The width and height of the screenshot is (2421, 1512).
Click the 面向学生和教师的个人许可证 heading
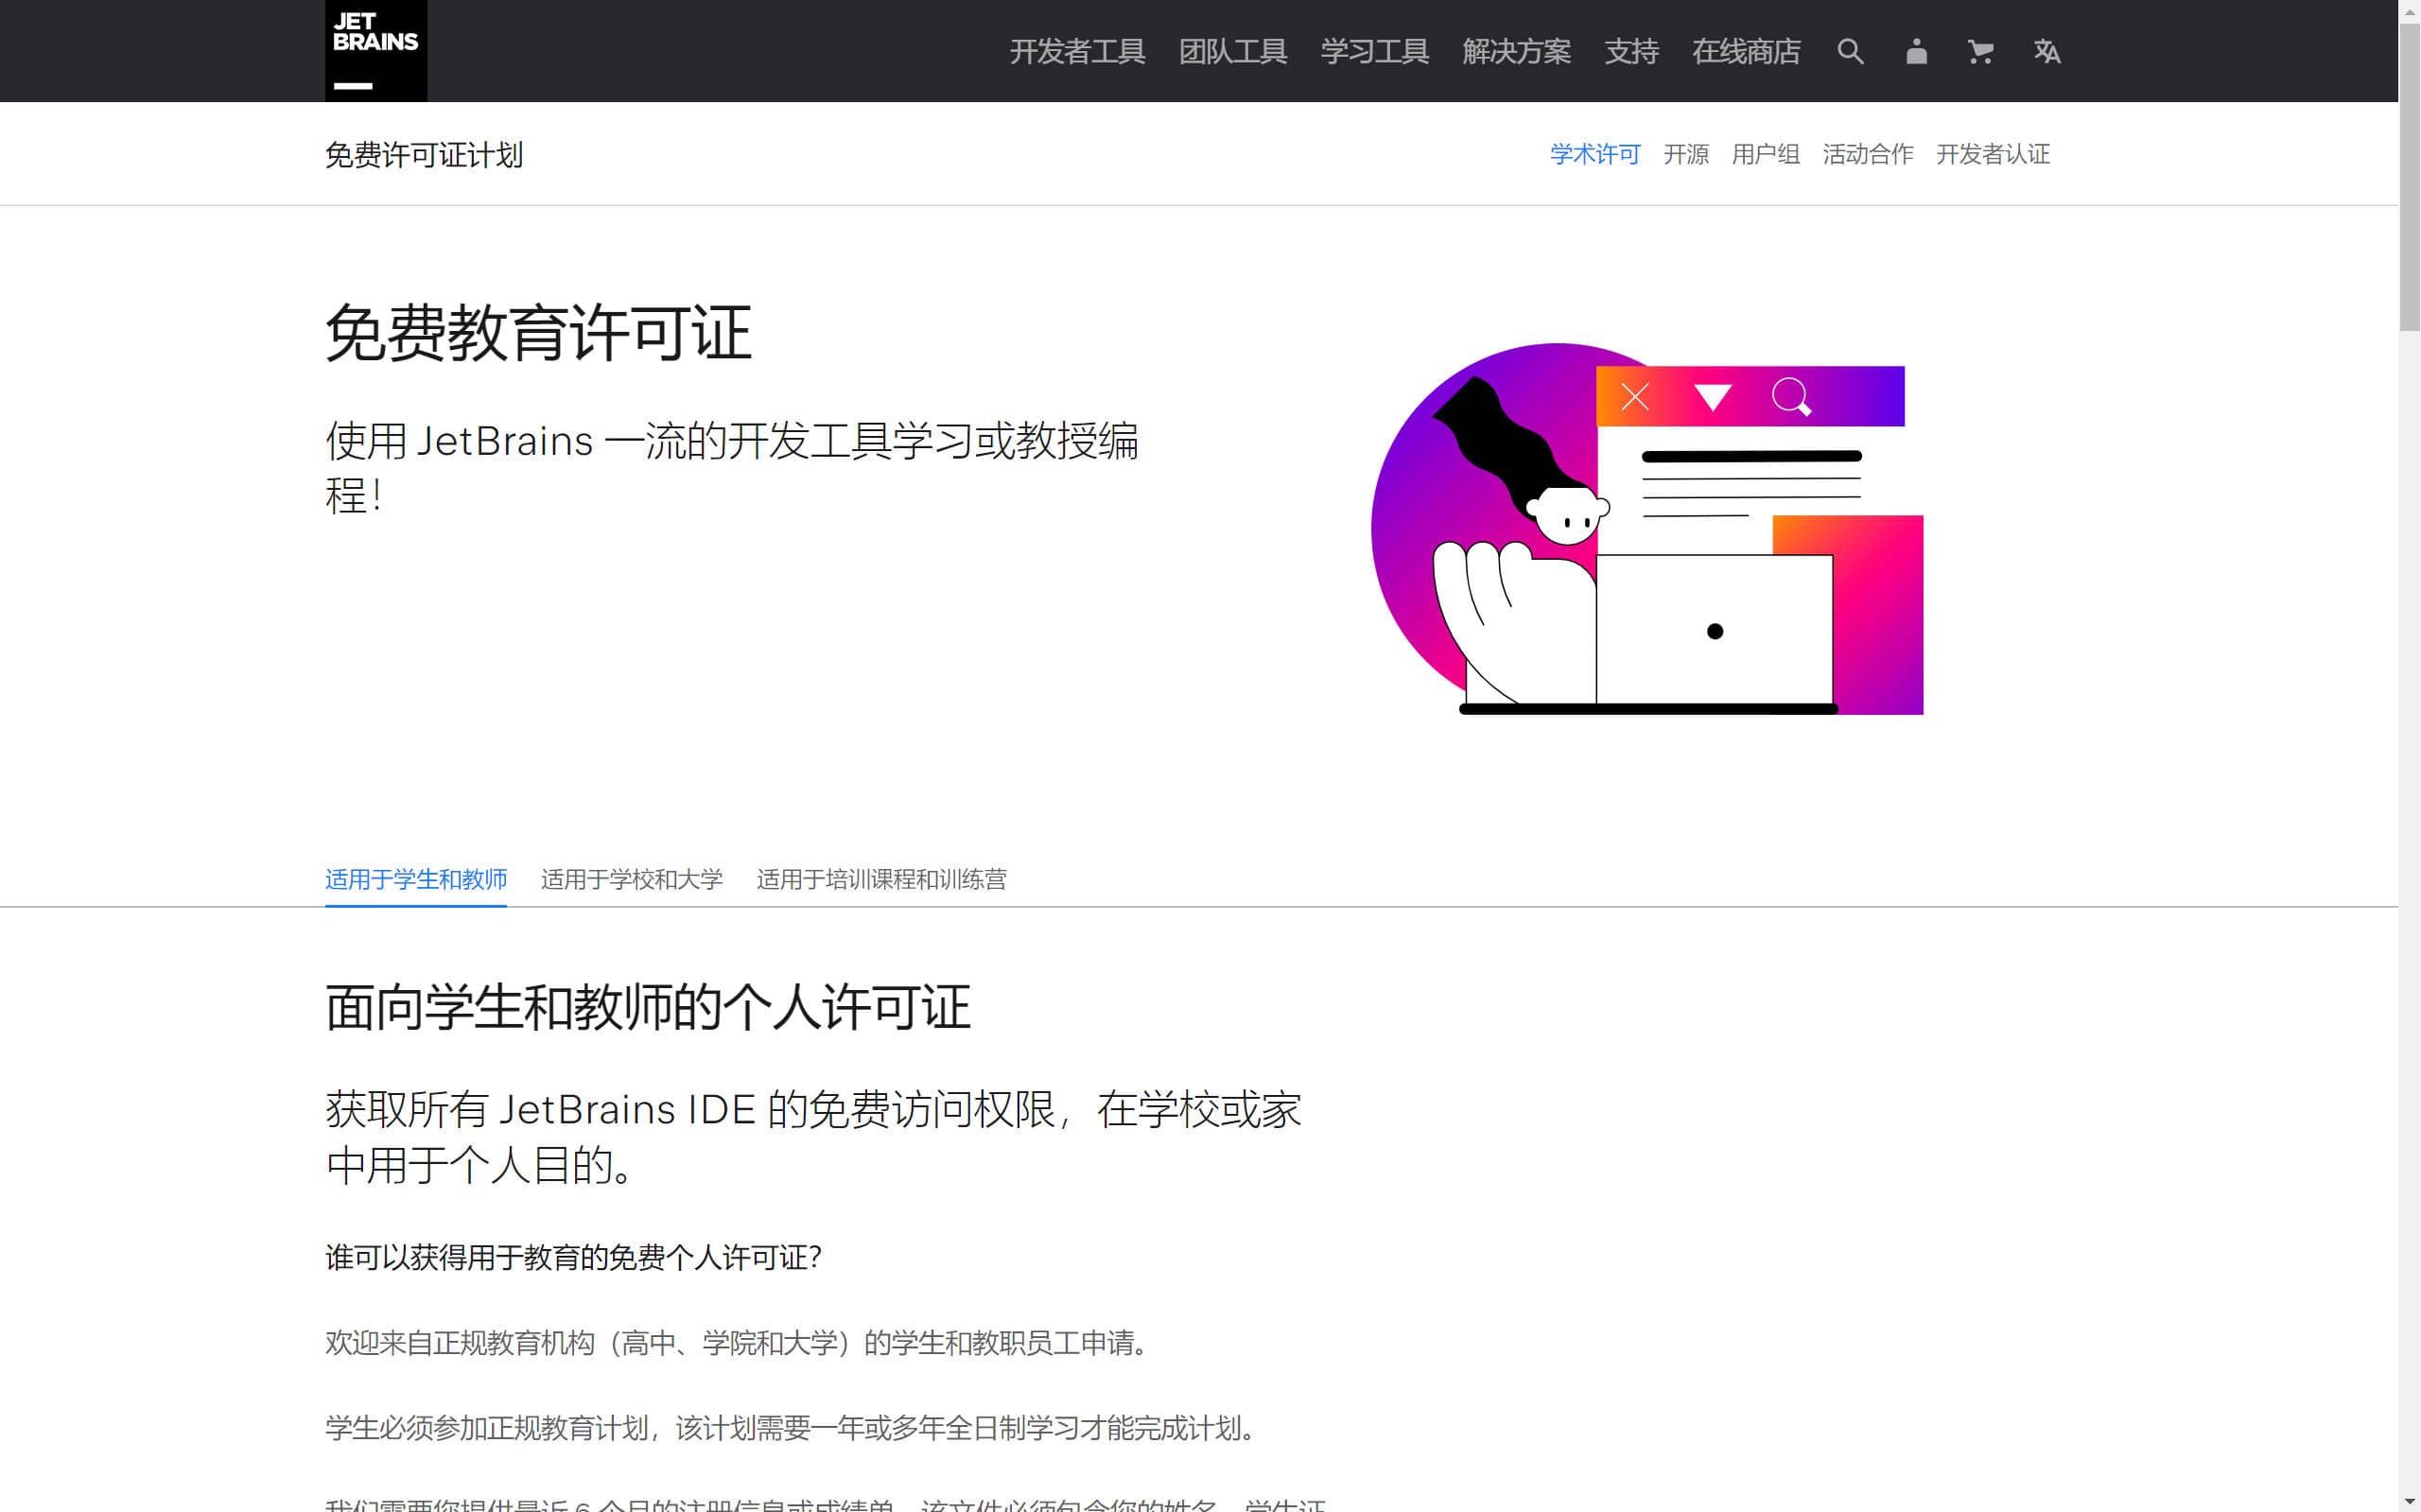point(647,1006)
